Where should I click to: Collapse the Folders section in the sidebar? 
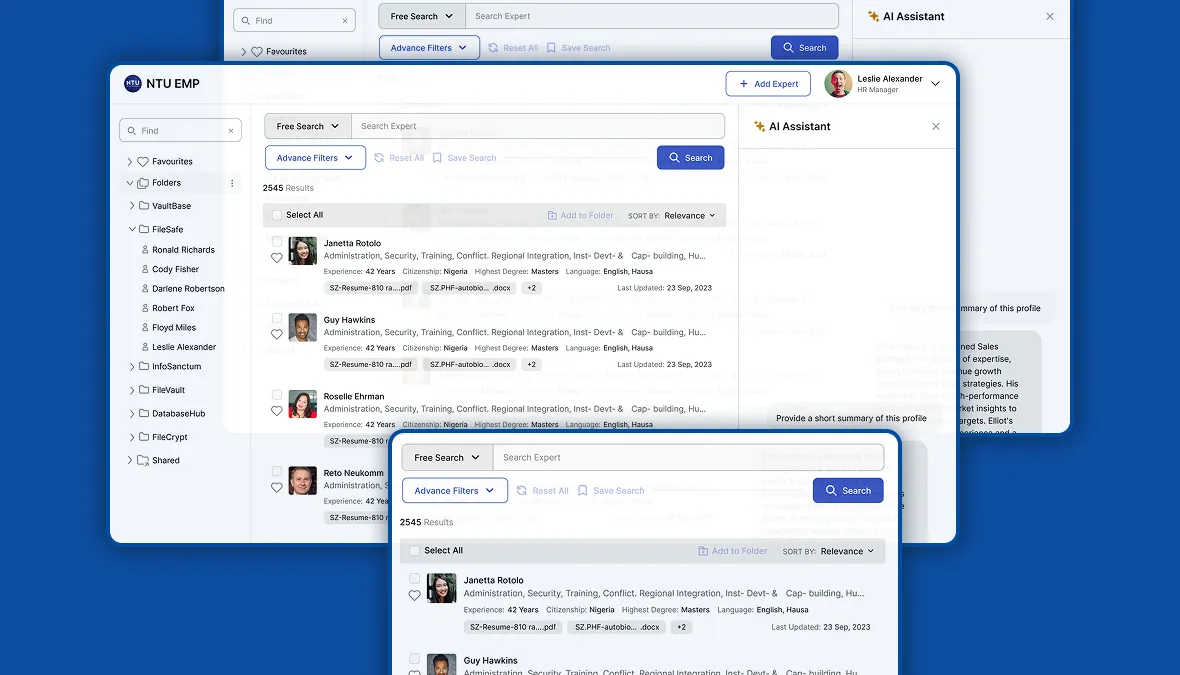pos(129,183)
